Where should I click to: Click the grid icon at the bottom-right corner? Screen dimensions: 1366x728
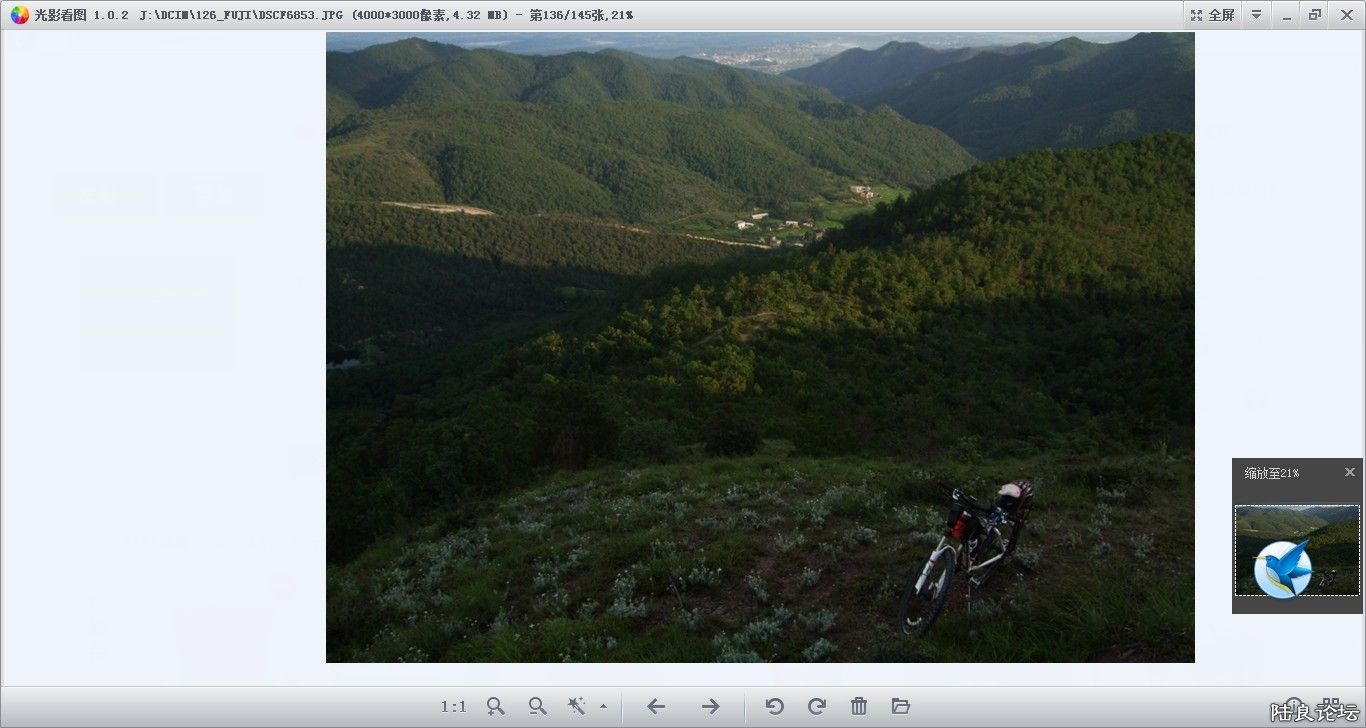point(1330,700)
